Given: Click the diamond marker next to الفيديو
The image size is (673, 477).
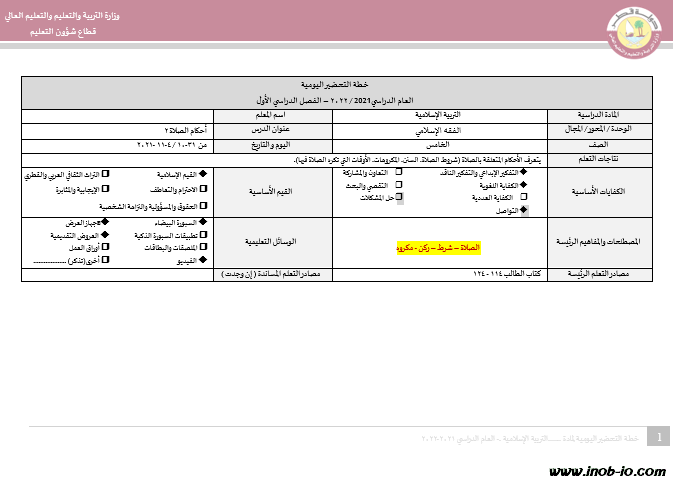Looking at the screenshot, I should click(x=203, y=260).
